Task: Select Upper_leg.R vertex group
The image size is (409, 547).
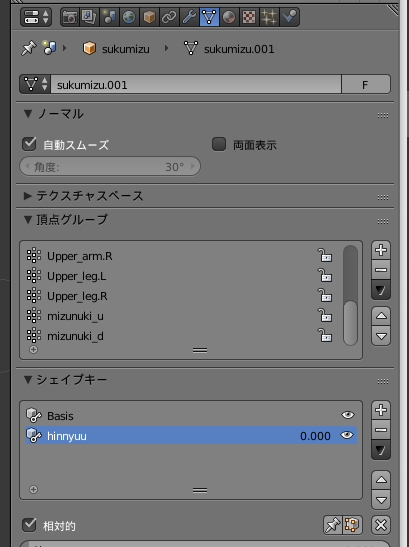Action: [170, 296]
